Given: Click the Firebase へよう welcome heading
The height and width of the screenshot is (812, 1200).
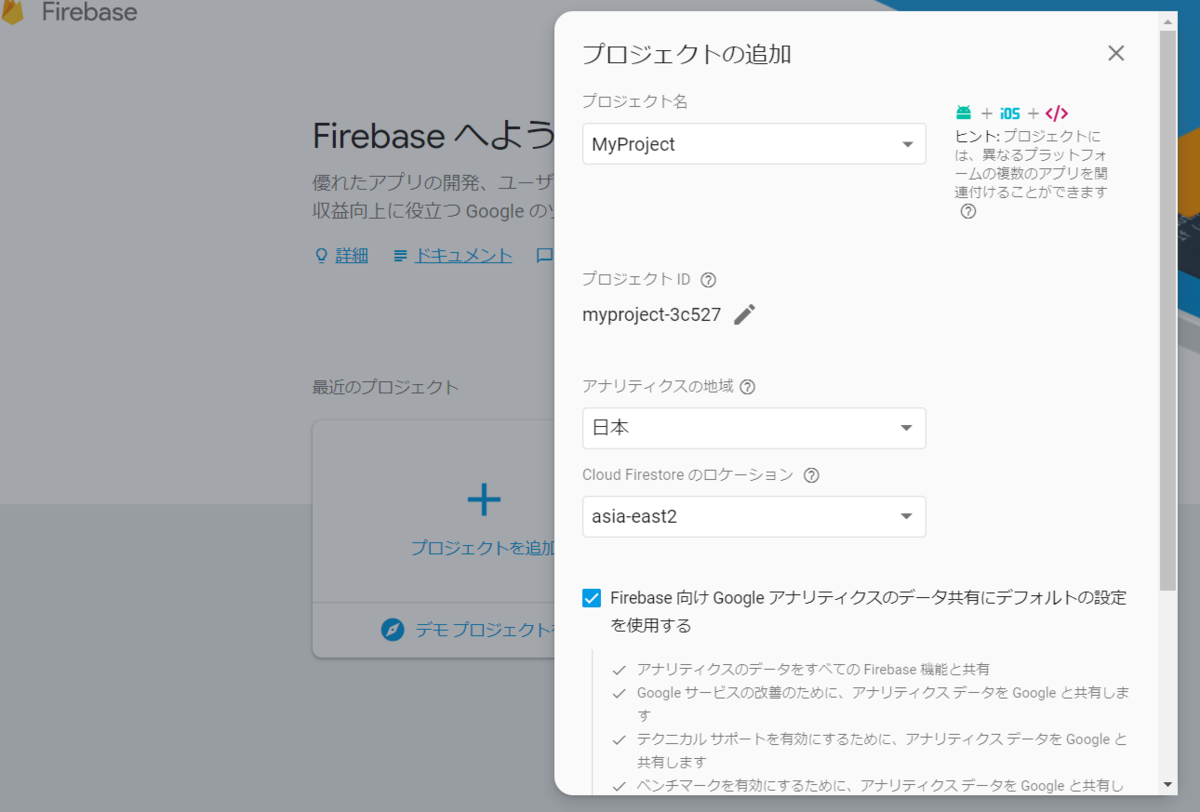Looking at the screenshot, I should pyautogui.click(x=434, y=135).
